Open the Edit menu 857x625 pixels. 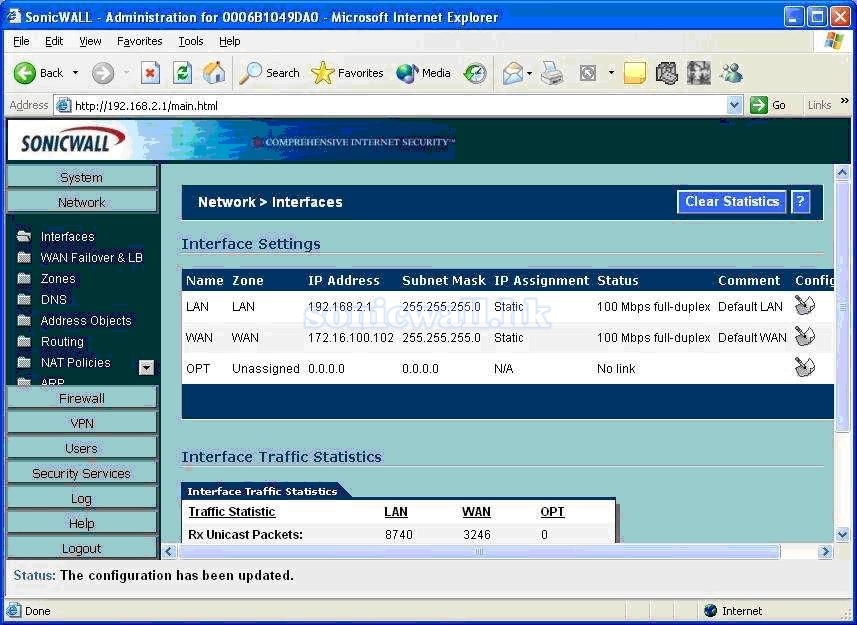coord(54,41)
